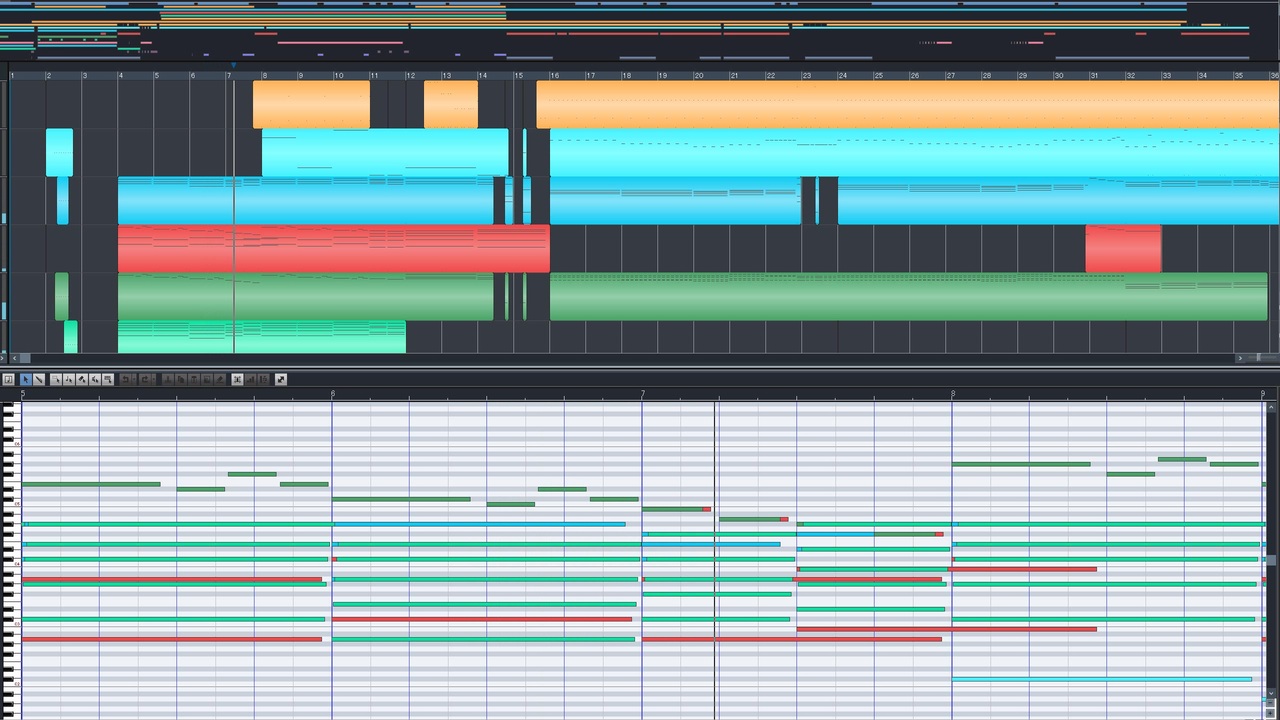Select the highest dark green note at bar 8
Screen dimensions: 1280x720
pos(1182,459)
